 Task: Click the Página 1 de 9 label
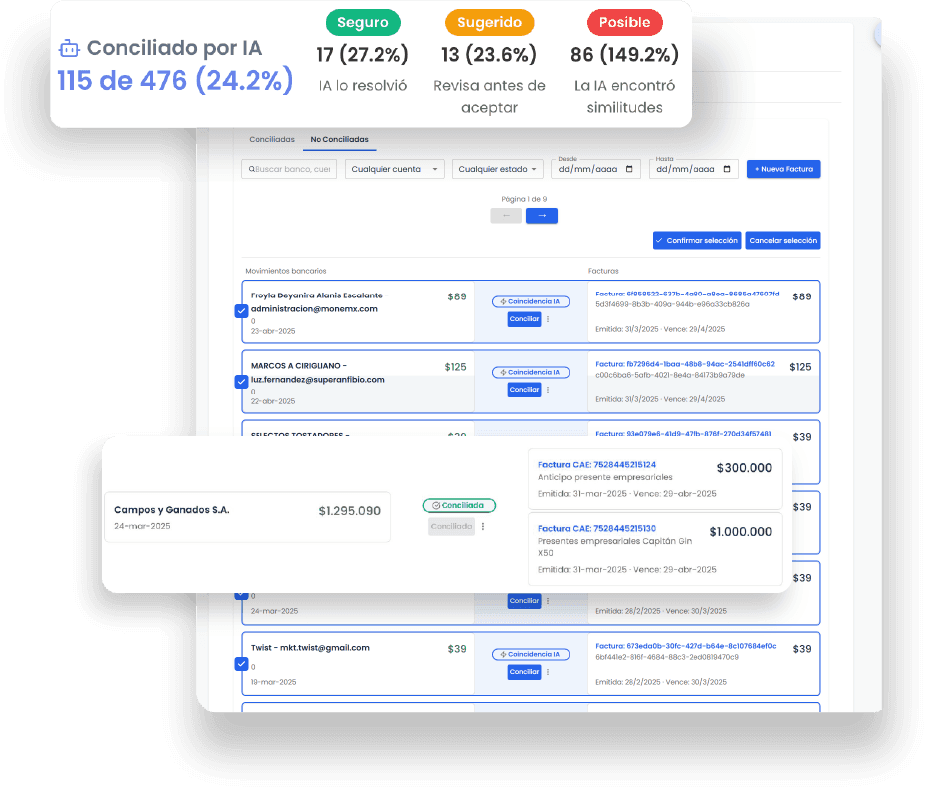point(524,199)
